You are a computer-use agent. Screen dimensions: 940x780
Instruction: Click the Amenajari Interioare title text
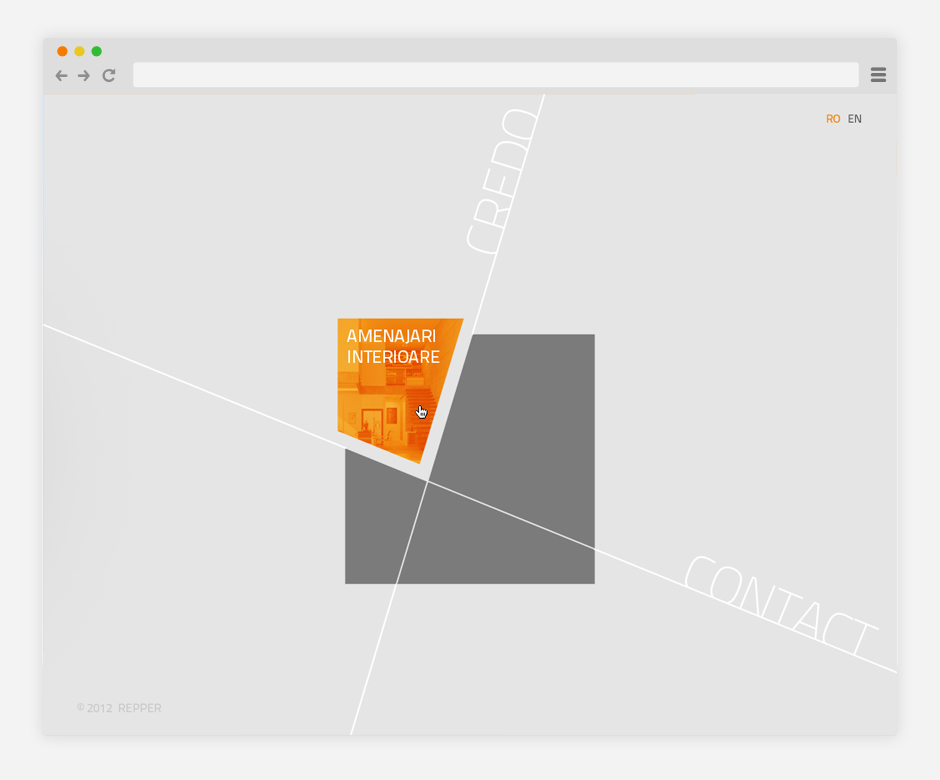tap(392, 347)
